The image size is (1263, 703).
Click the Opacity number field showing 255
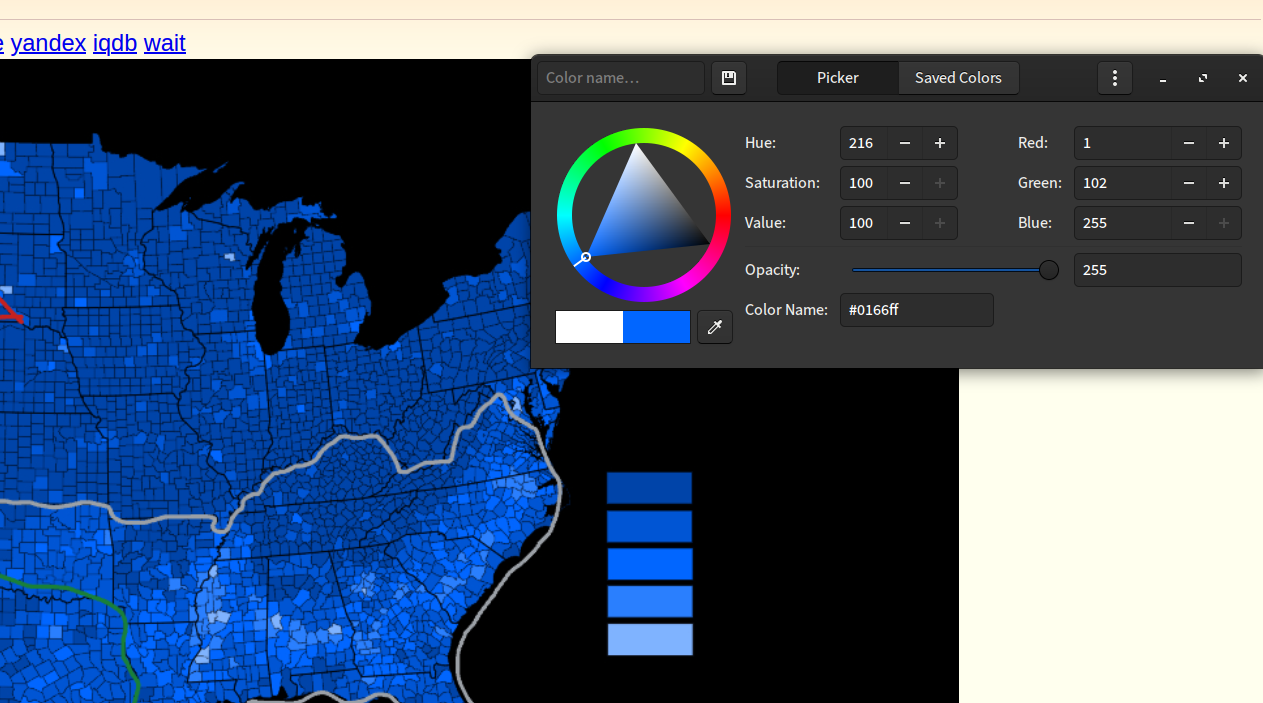[x=1158, y=270]
